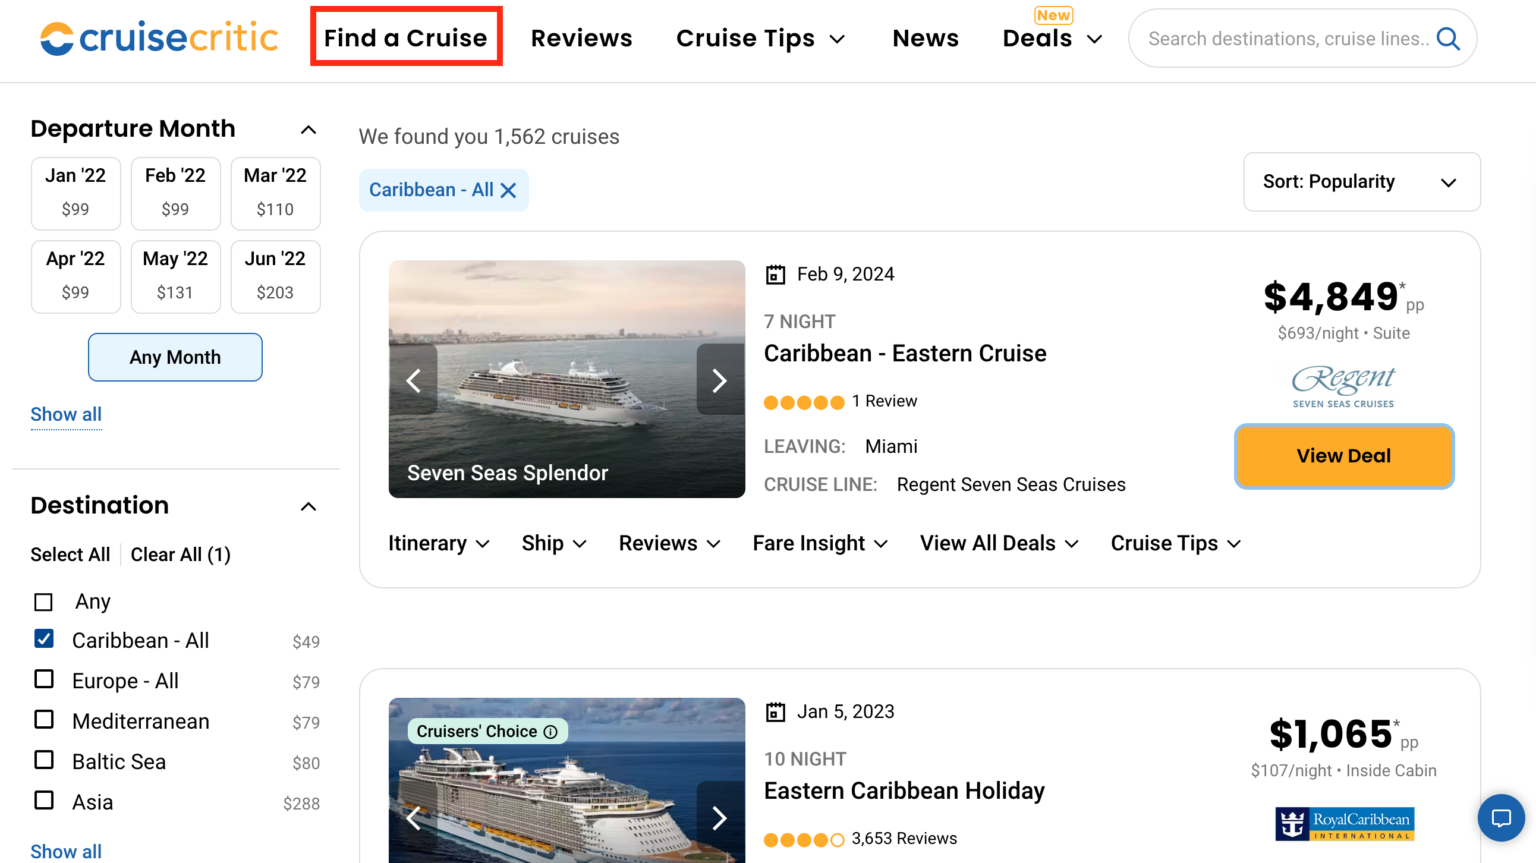This screenshot has width=1536, height=863.
Task: Click the five-star rating of Eastern Cruise
Action: 804,402
